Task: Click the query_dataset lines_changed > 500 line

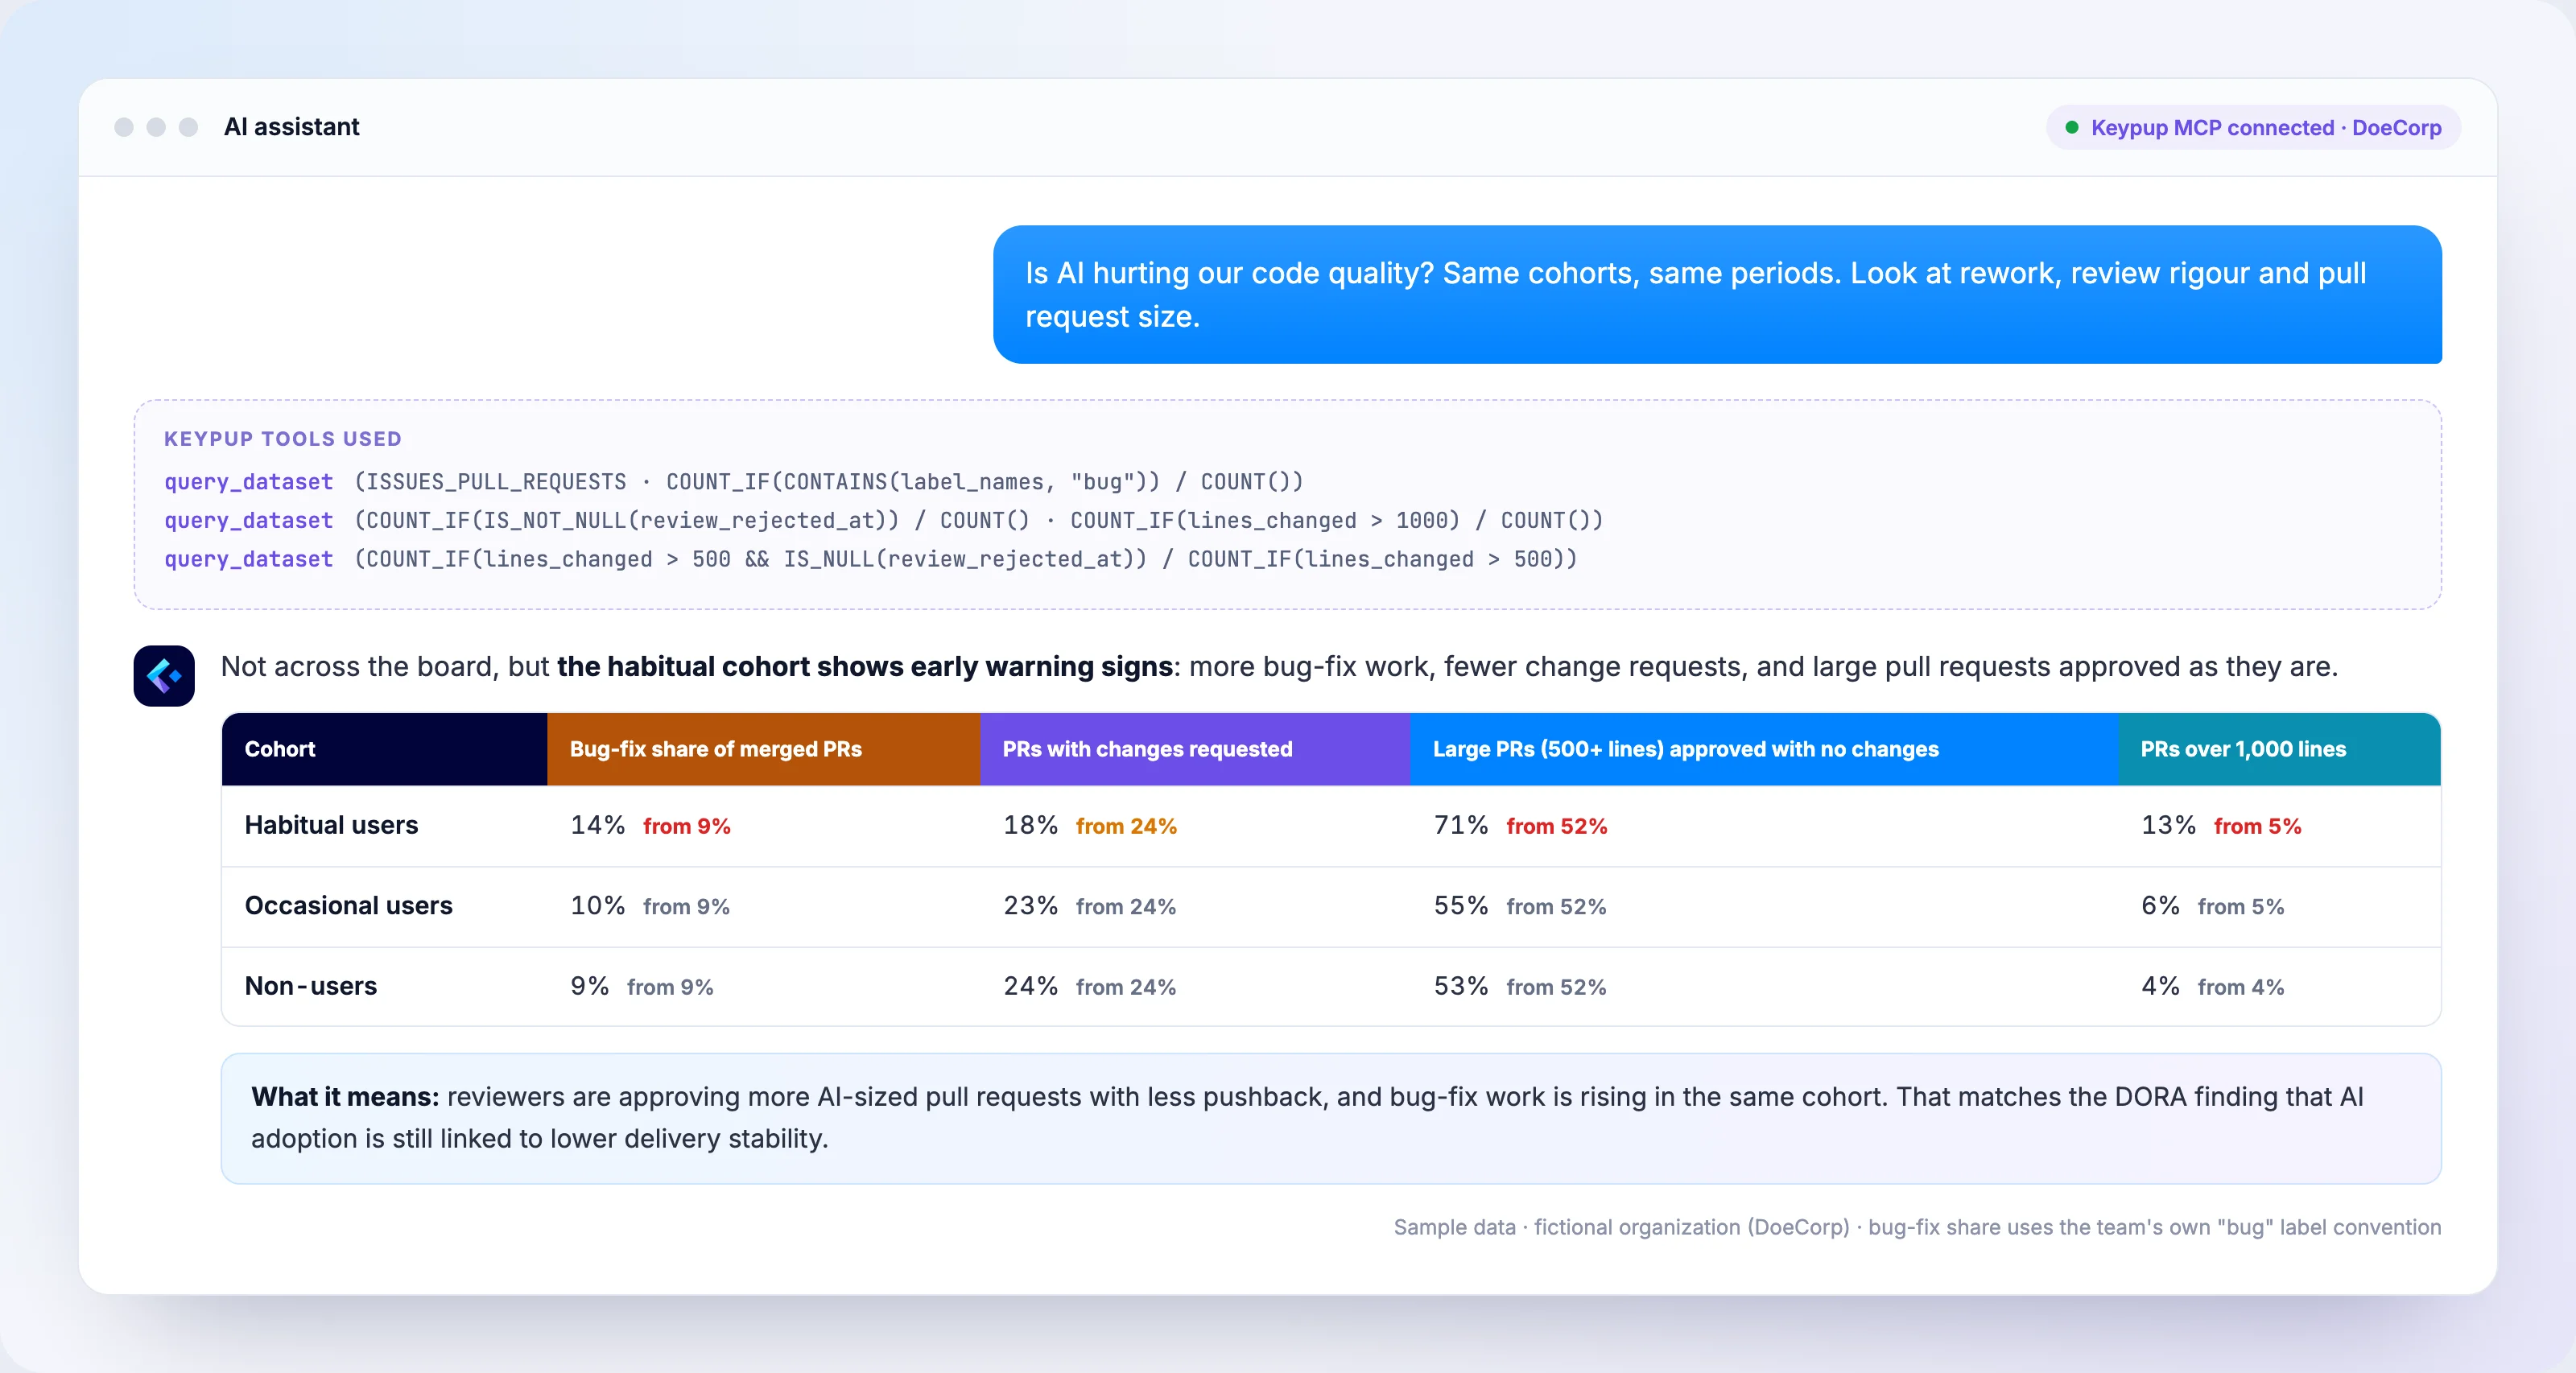Action: [x=870, y=559]
